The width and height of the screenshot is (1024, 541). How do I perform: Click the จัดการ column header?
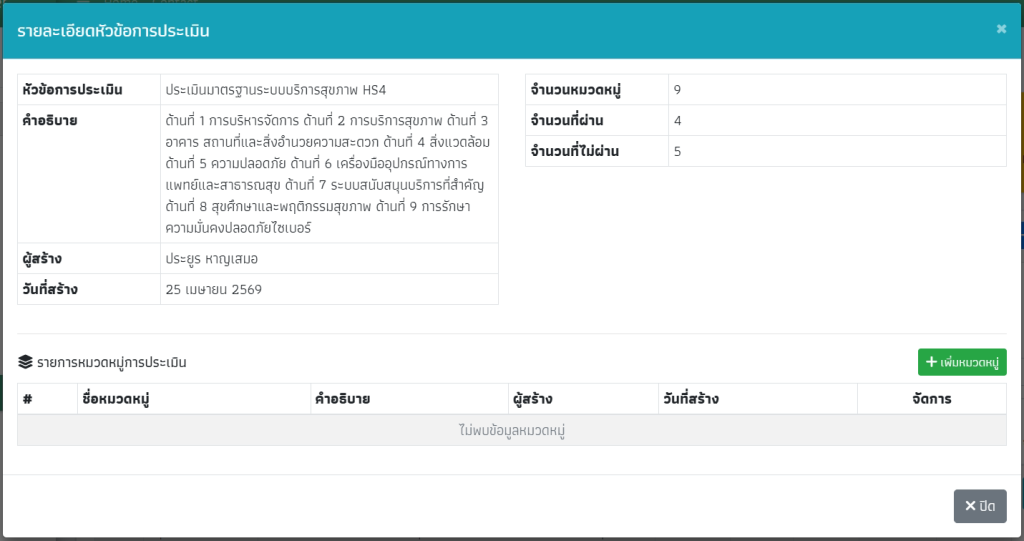coord(931,399)
